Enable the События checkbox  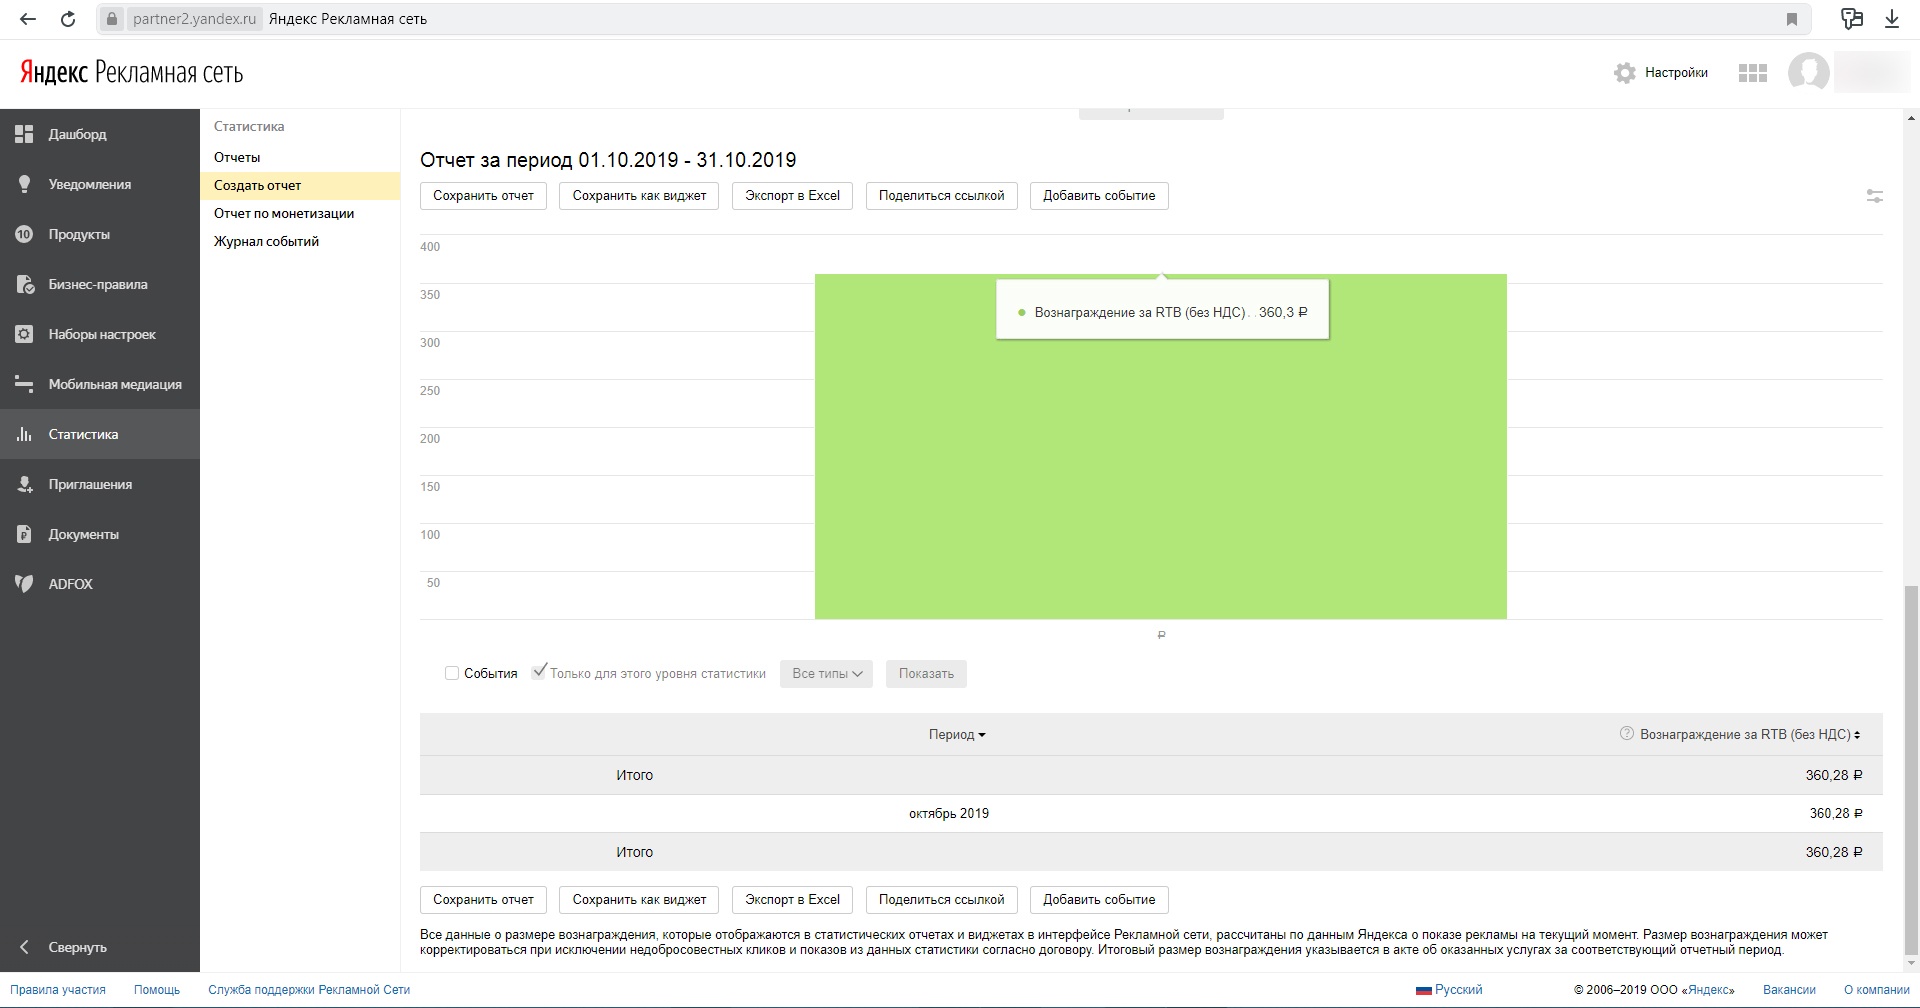(x=452, y=673)
